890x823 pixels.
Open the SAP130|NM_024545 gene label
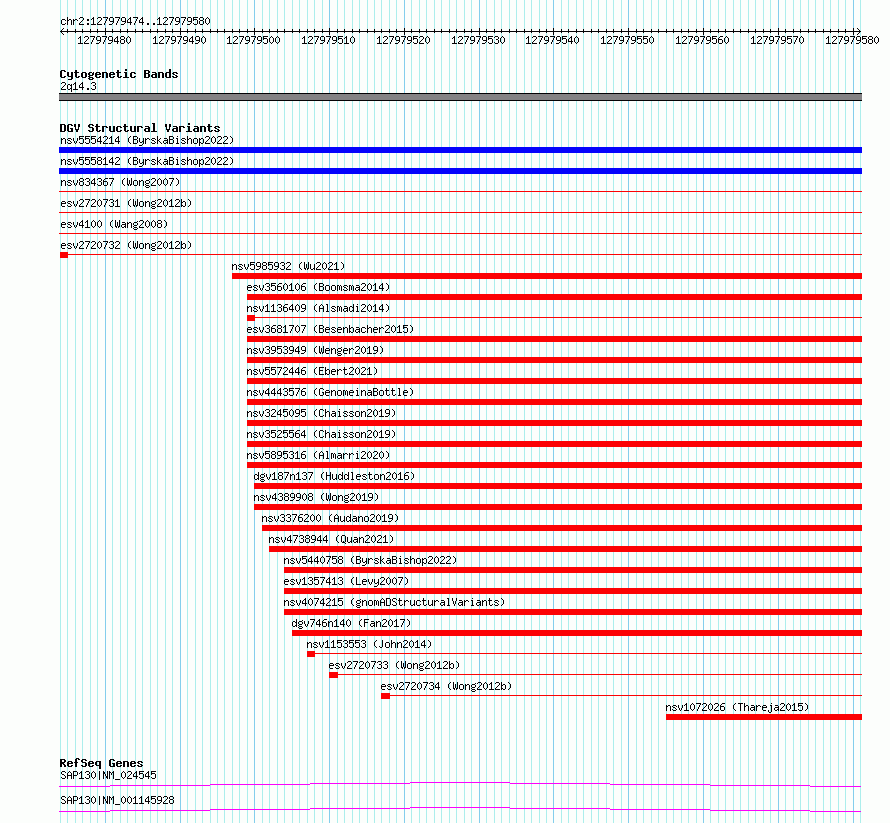tap(108, 775)
